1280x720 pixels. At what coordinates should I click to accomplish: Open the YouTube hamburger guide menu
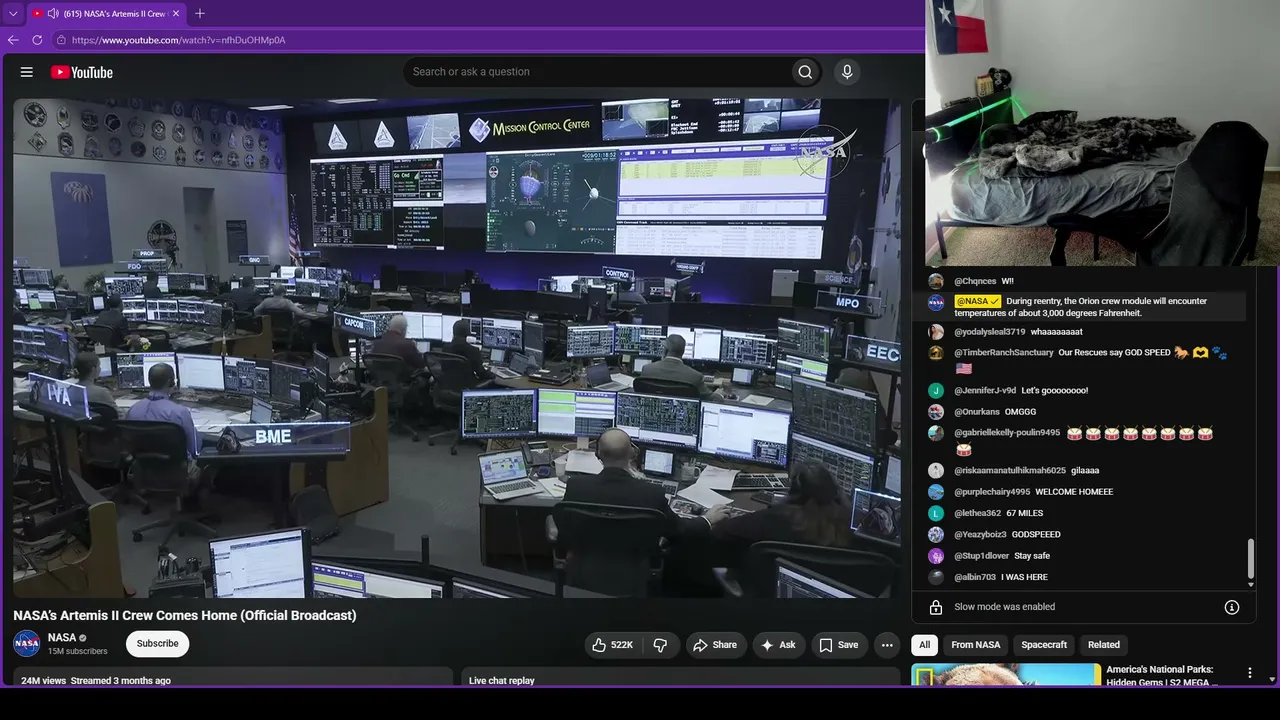(27, 72)
